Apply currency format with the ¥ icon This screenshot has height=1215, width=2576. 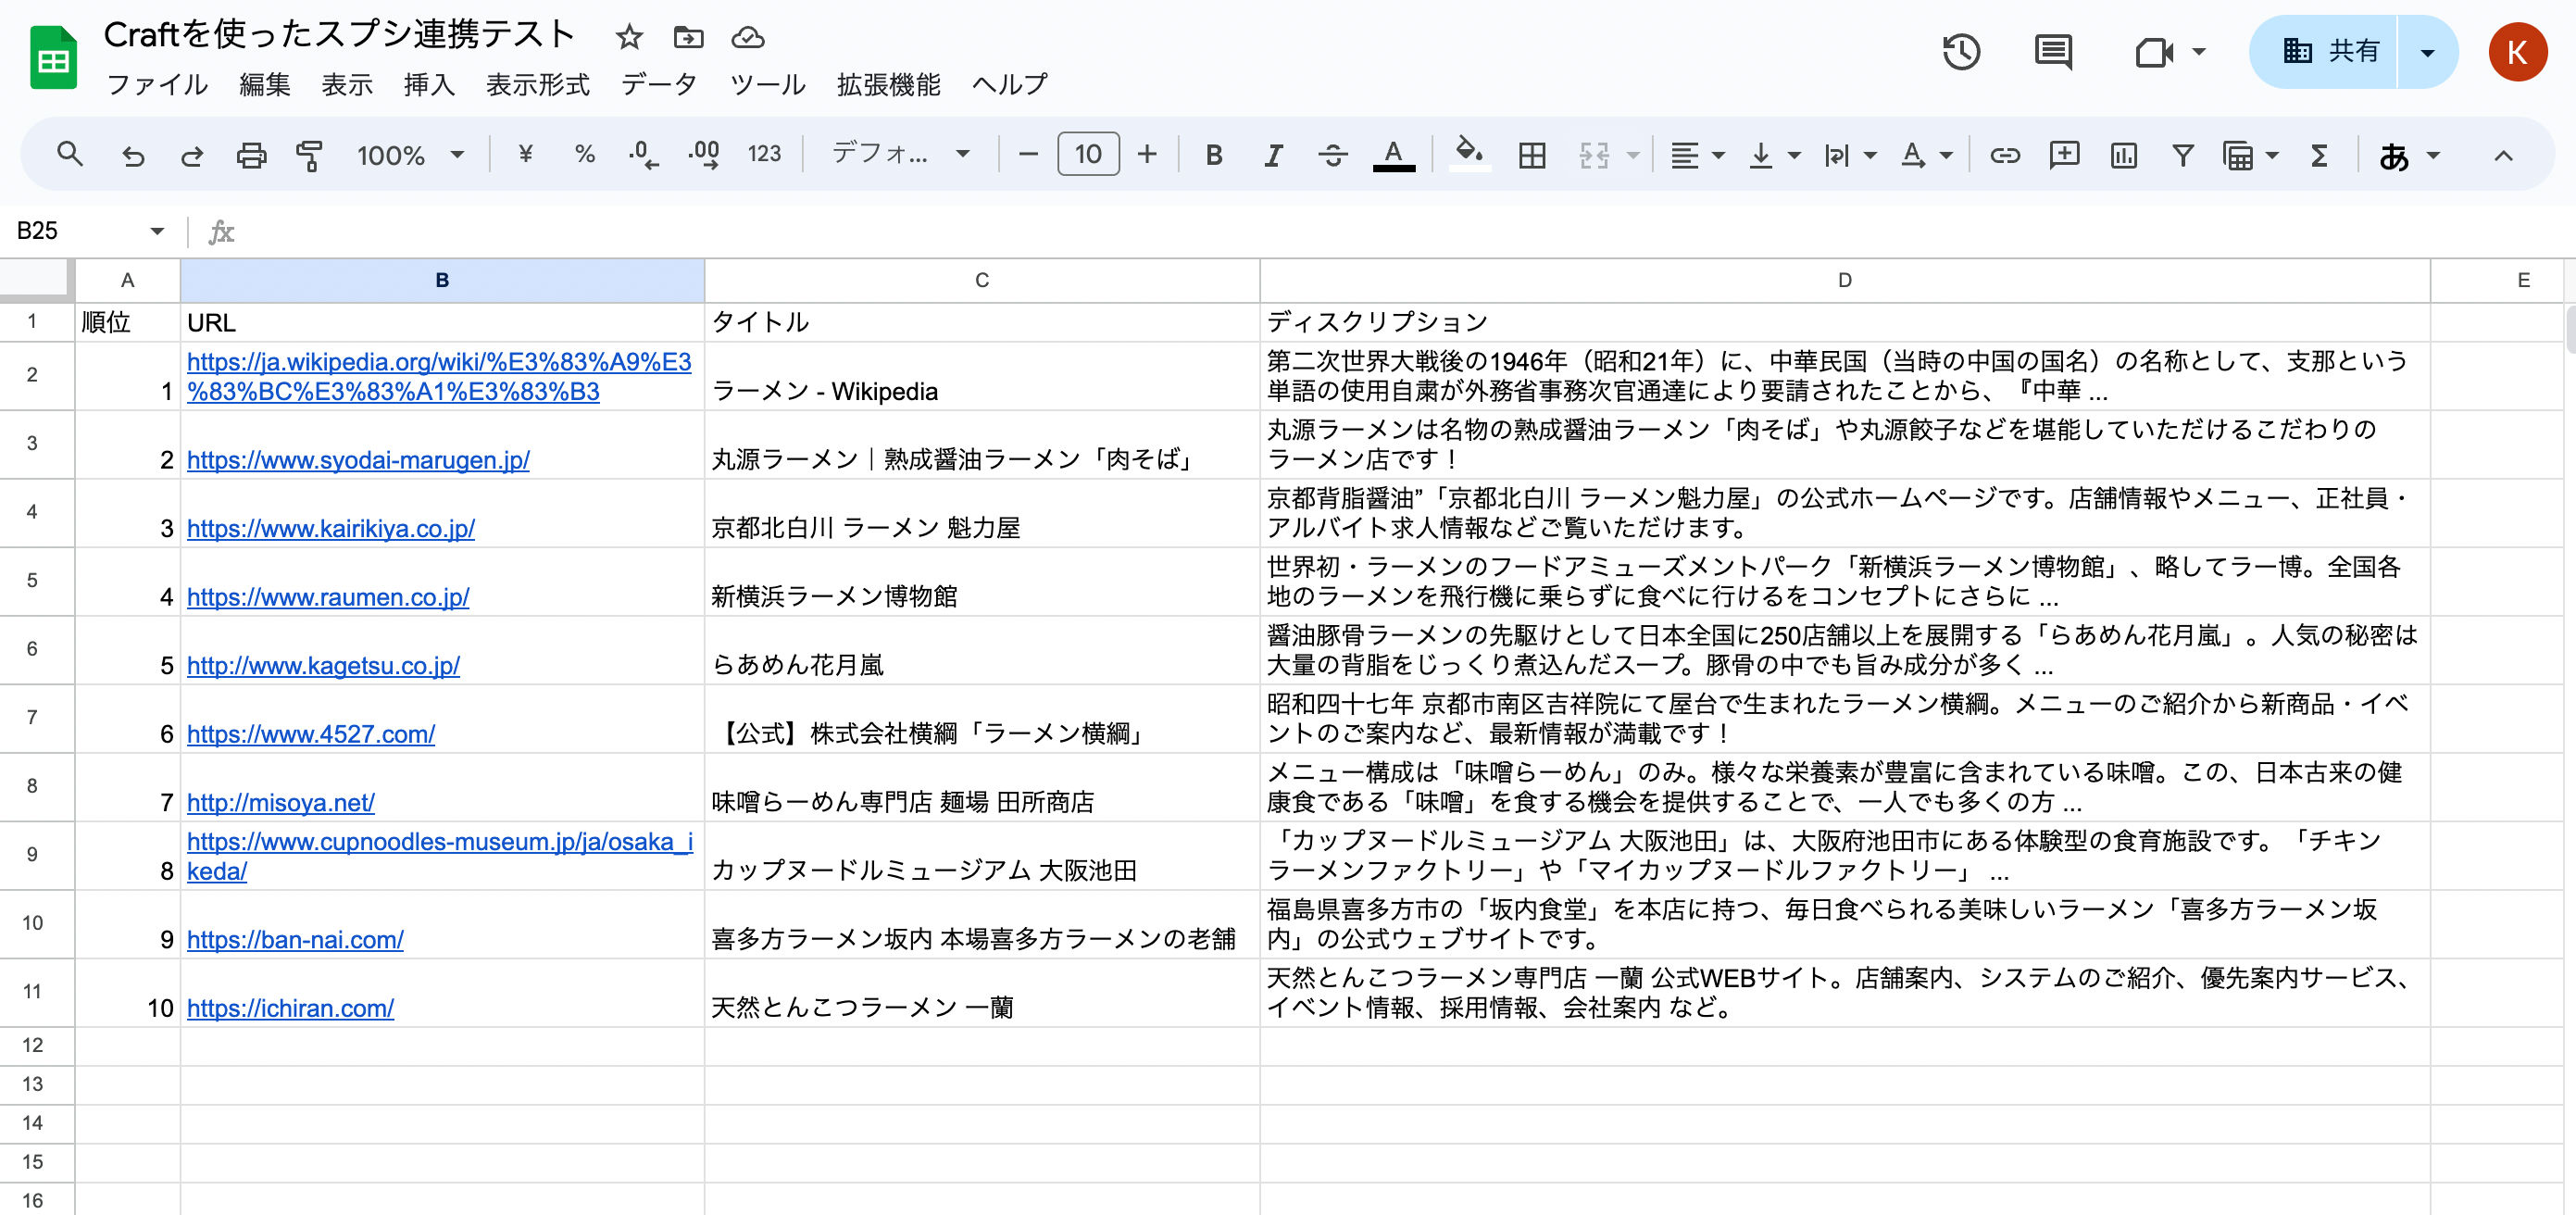(x=525, y=154)
